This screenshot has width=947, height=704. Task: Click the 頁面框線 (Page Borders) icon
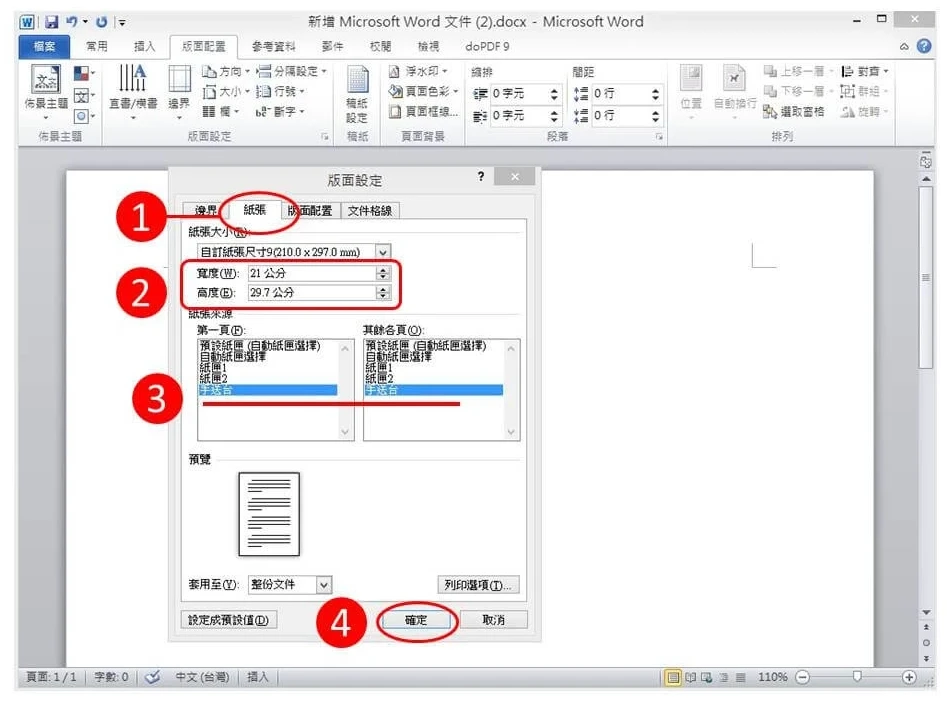[x=424, y=112]
